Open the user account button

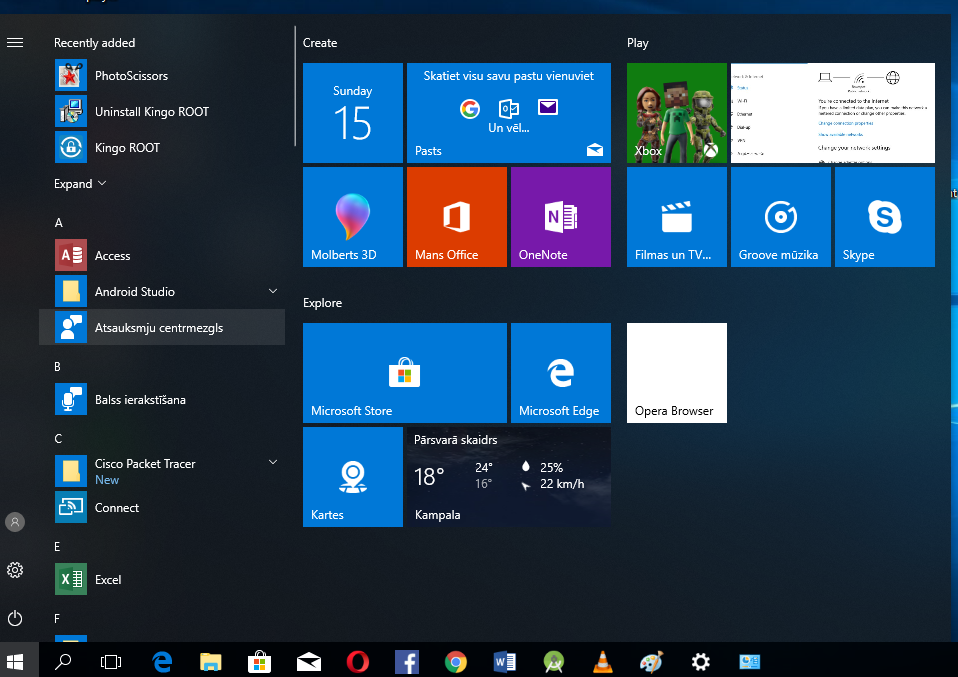(x=14, y=521)
